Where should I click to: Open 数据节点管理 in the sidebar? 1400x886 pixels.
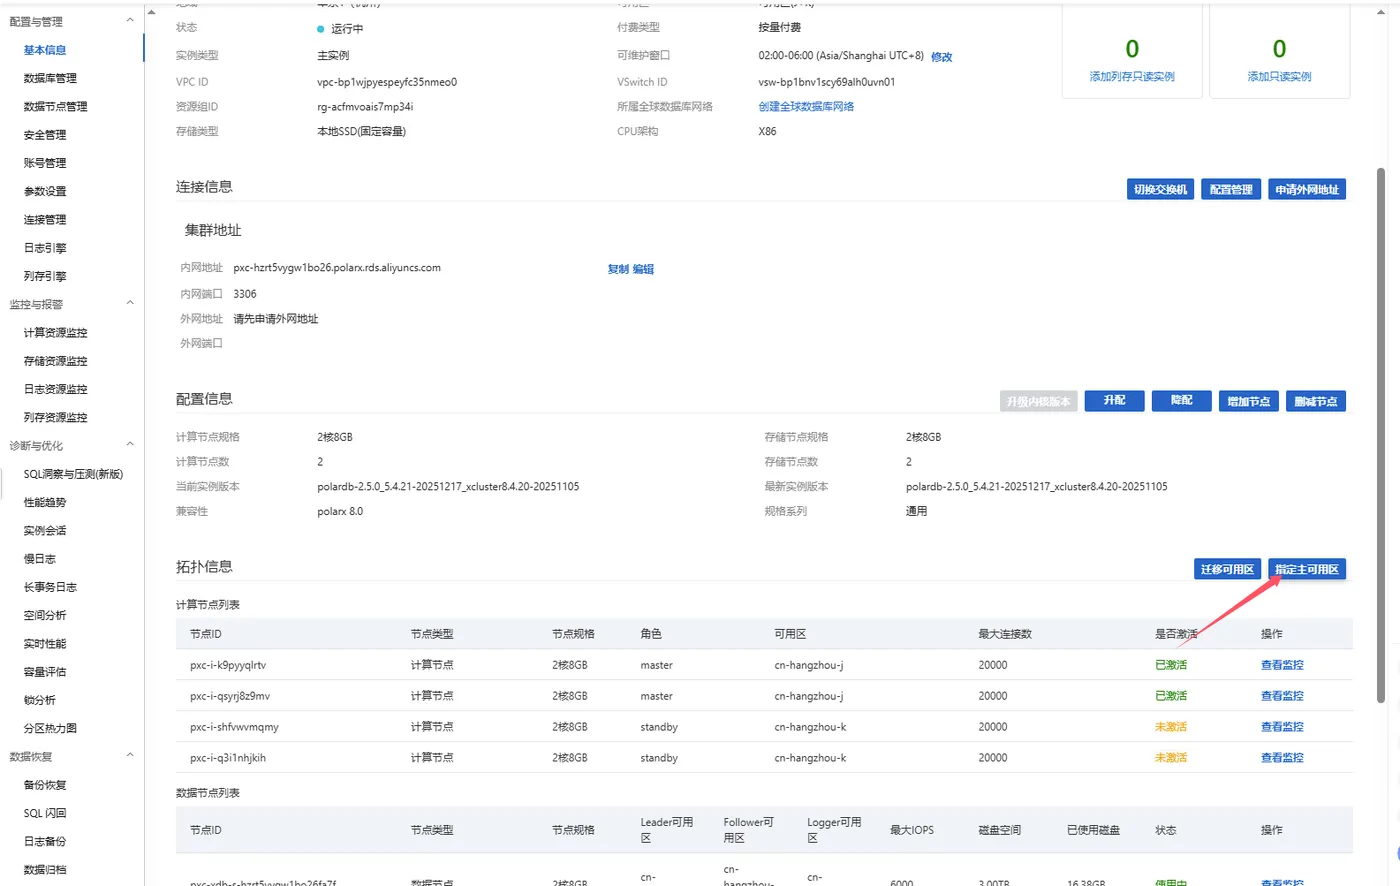click(56, 106)
